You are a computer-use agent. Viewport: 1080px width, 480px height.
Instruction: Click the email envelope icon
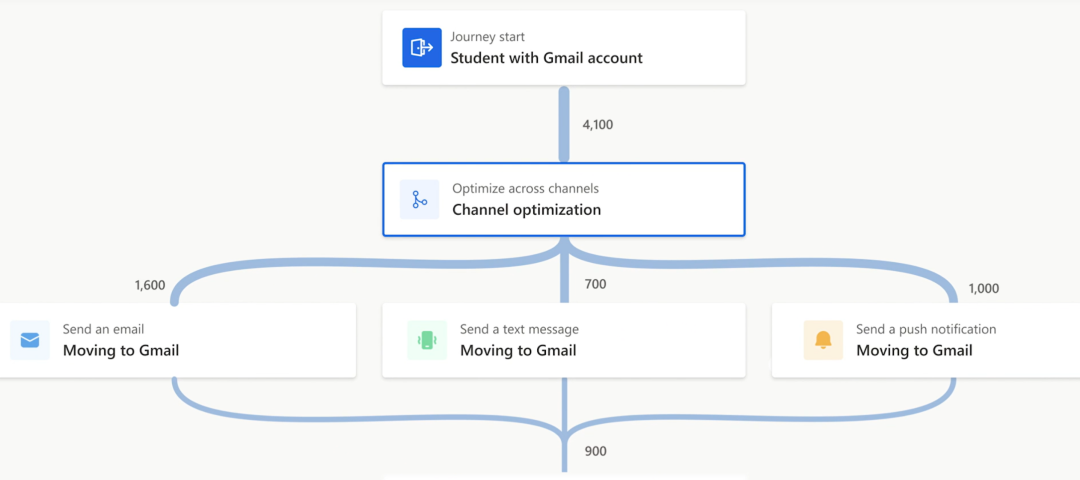point(30,340)
